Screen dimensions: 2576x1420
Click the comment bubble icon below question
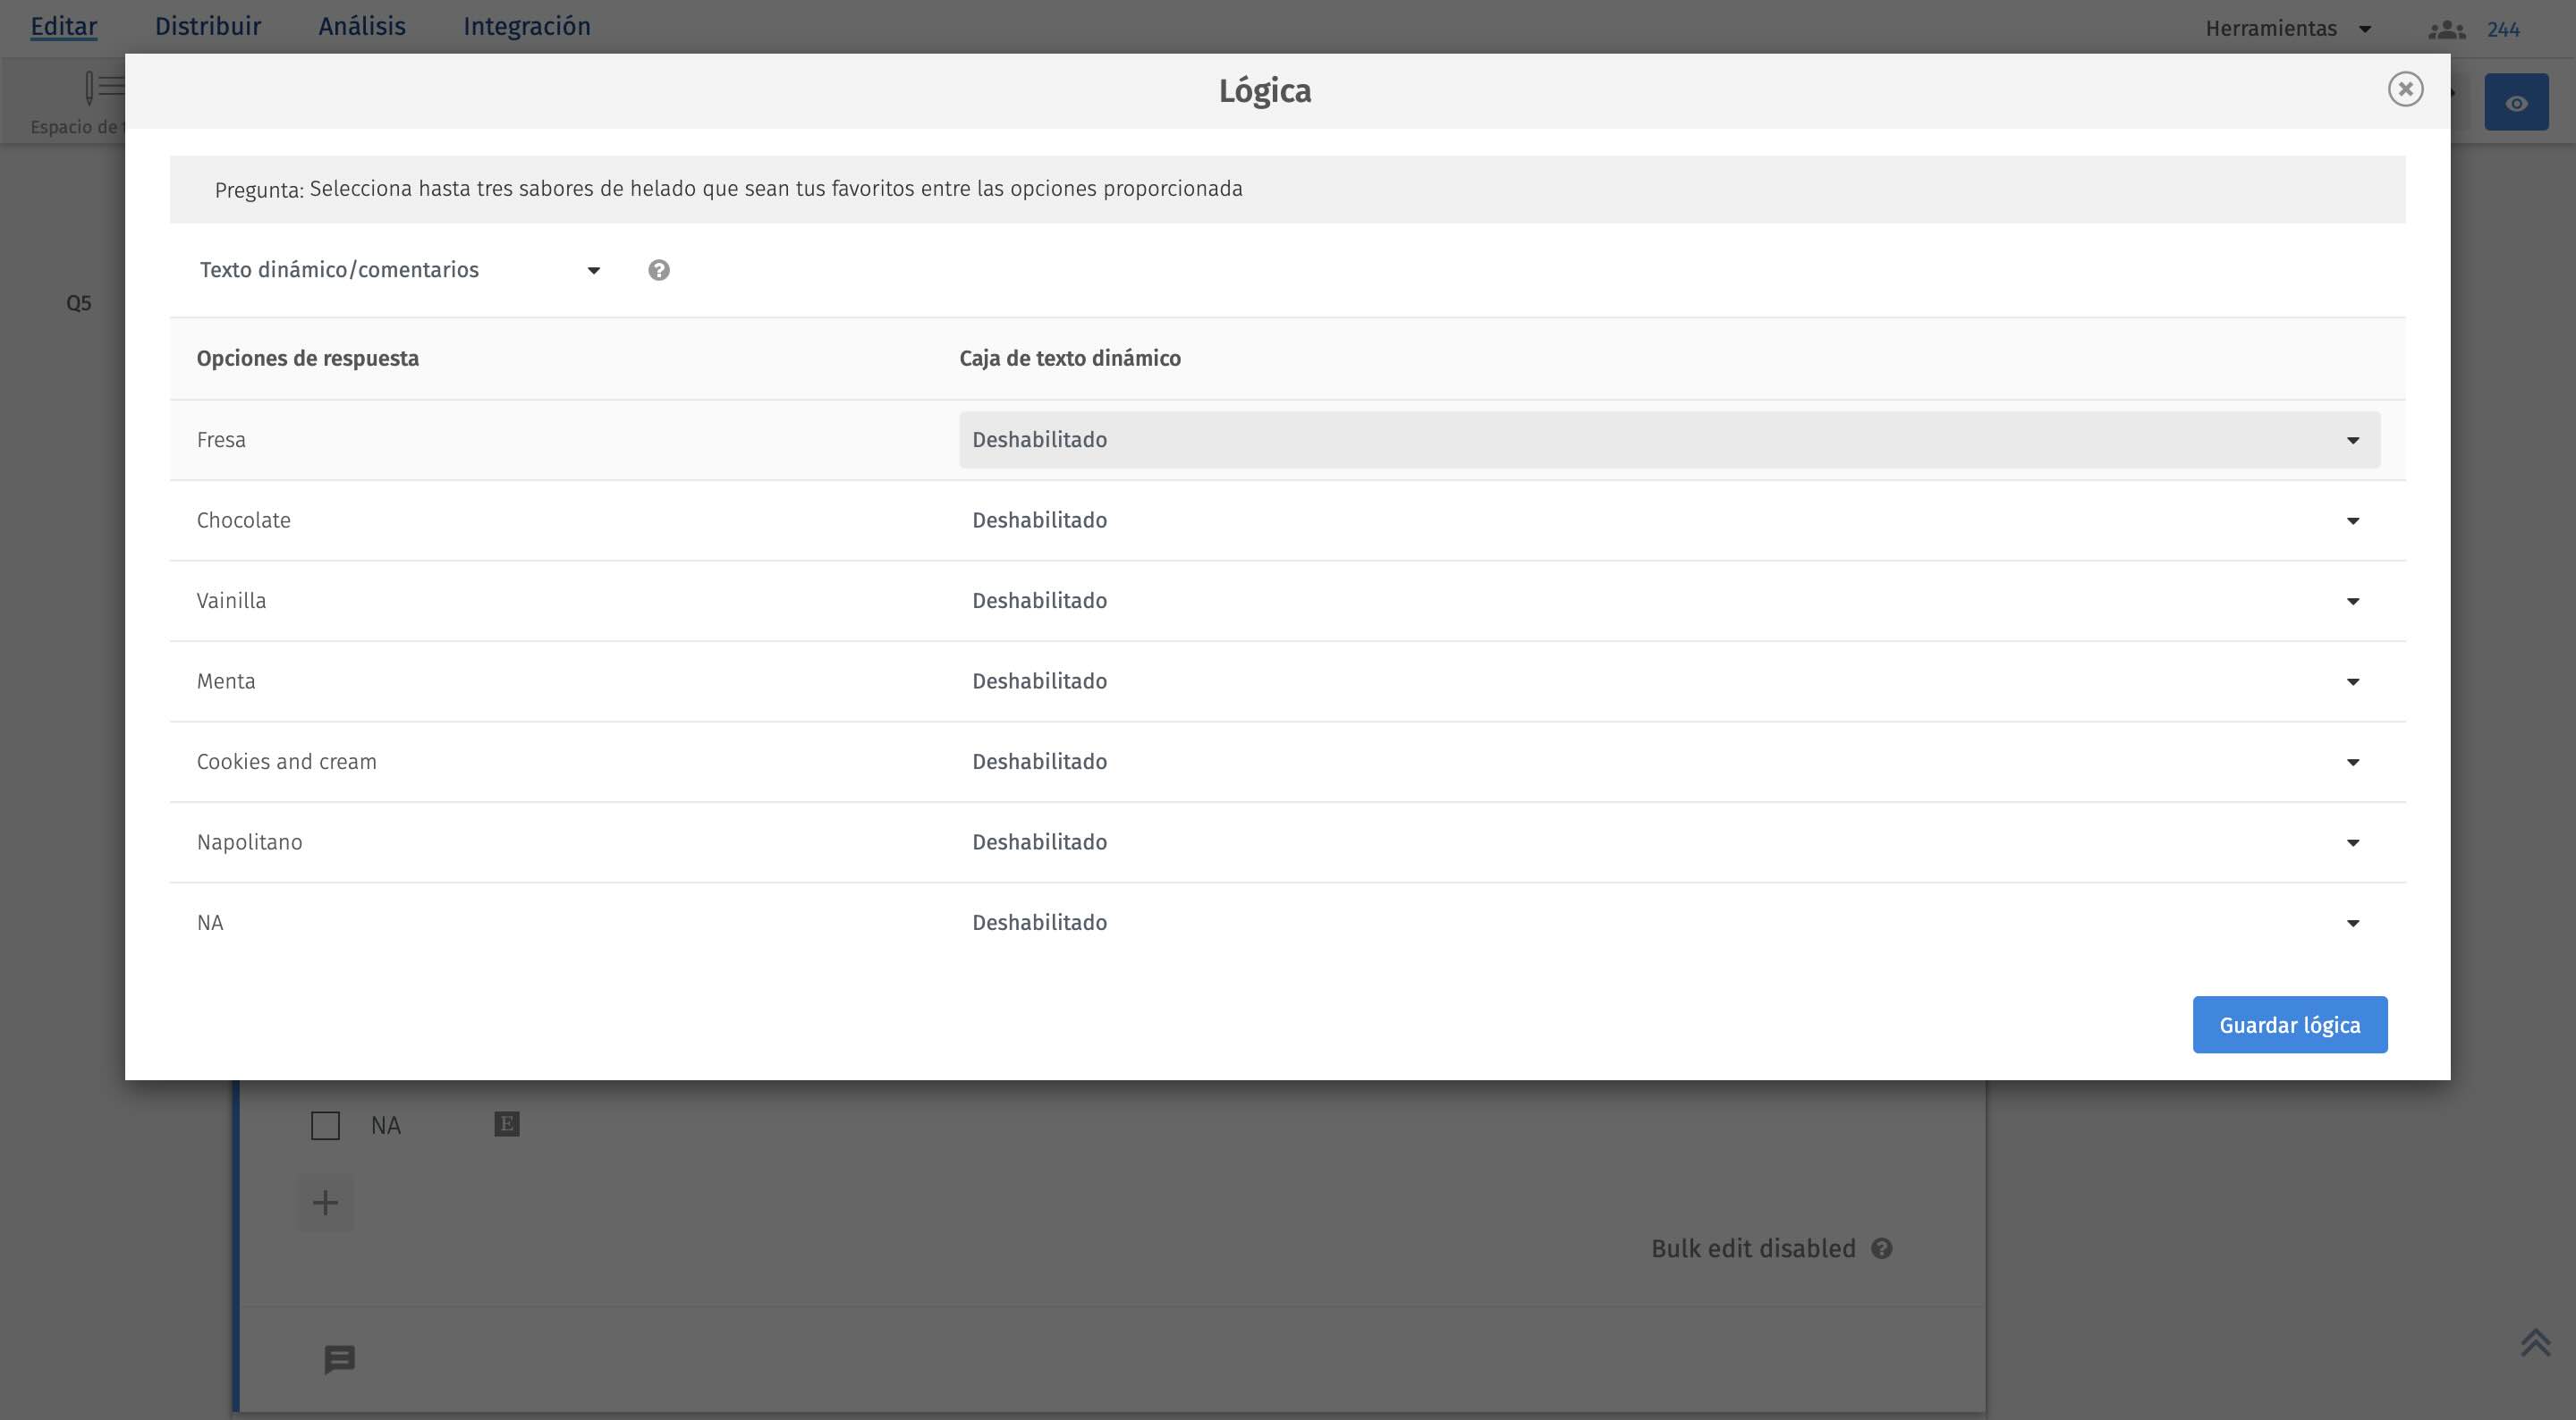[339, 1359]
